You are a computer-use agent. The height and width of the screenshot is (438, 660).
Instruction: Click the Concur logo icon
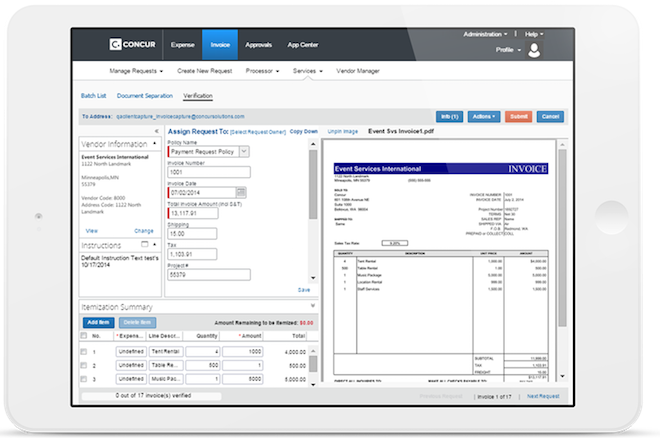tap(115, 45)
